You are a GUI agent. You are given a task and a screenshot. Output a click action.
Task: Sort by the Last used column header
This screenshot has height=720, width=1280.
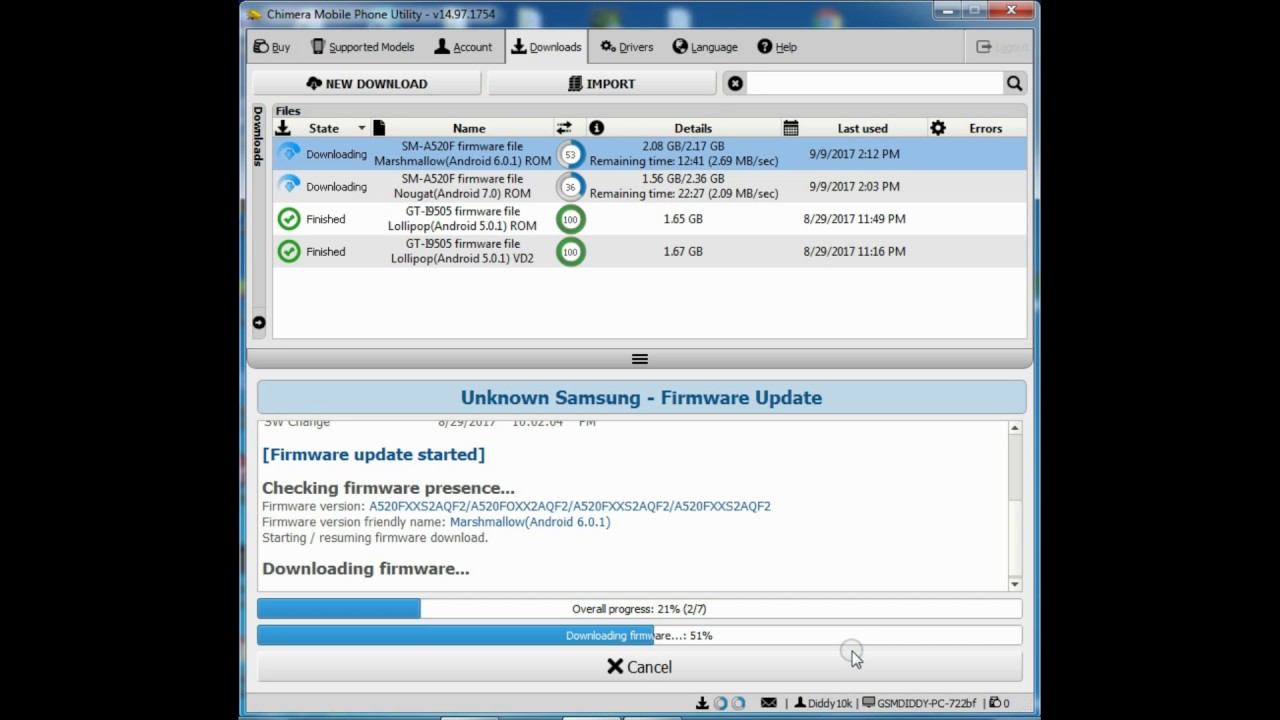pyautogui.click(x=862, y=128)
